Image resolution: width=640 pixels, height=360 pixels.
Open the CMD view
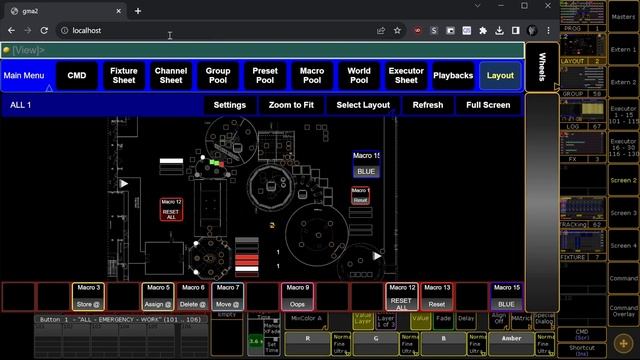point(77,76)
